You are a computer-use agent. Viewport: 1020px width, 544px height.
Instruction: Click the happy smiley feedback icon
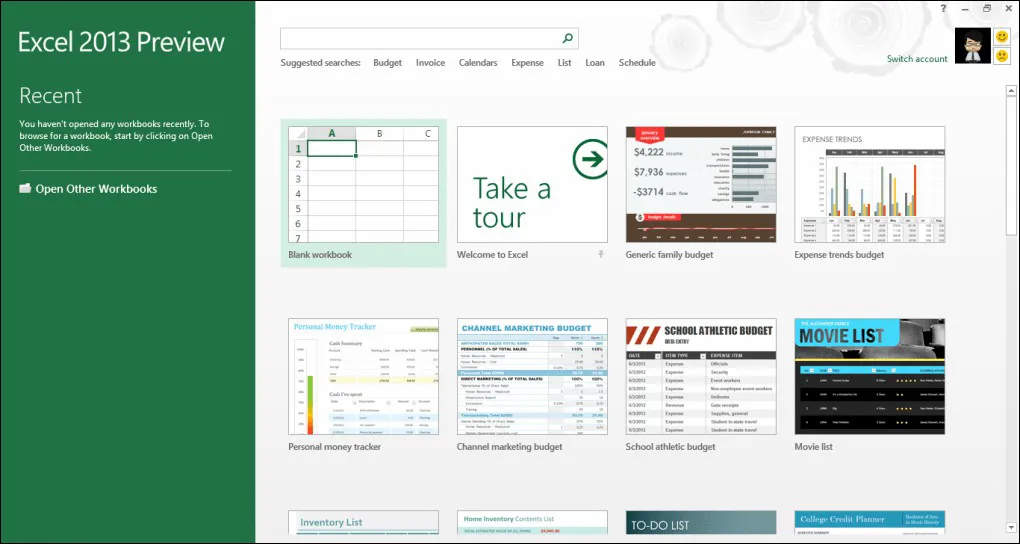pyautogui.click(x=1002, y=36)
